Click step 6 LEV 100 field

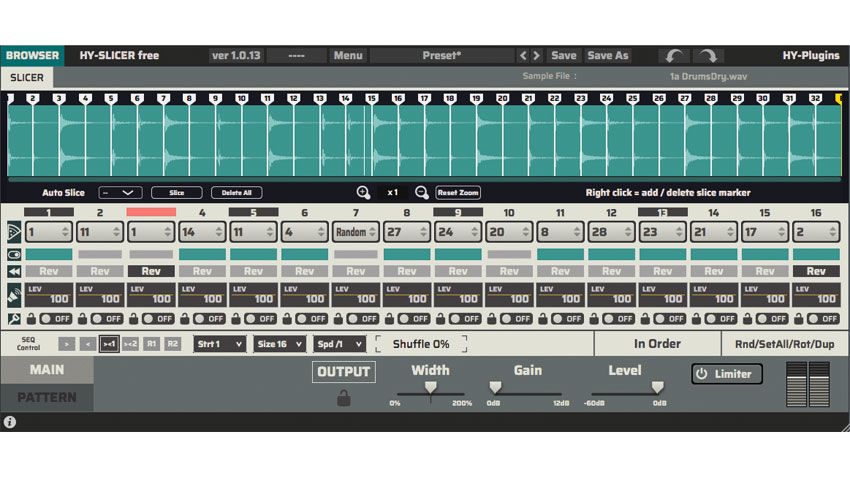[304, 295]
